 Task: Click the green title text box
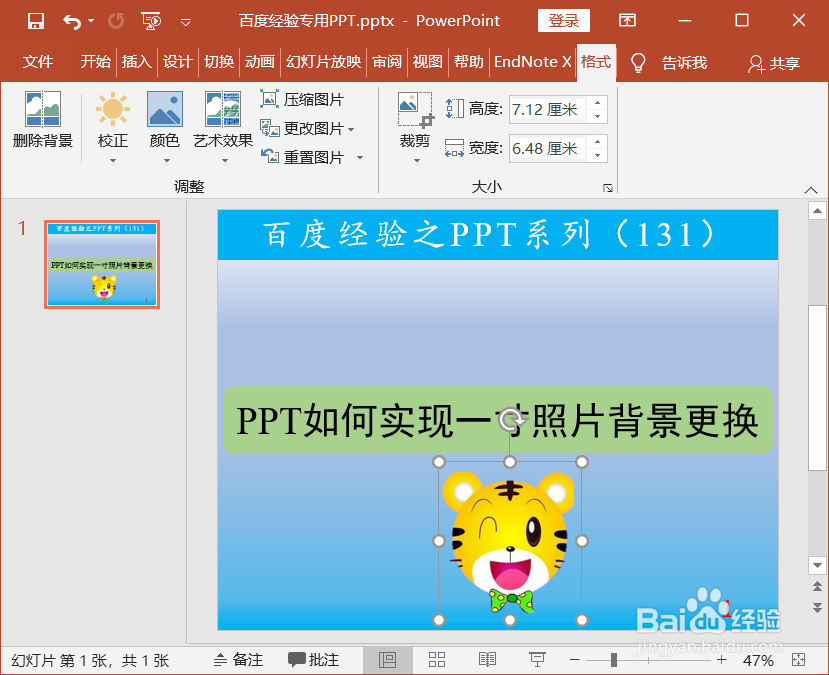[498, 420]
